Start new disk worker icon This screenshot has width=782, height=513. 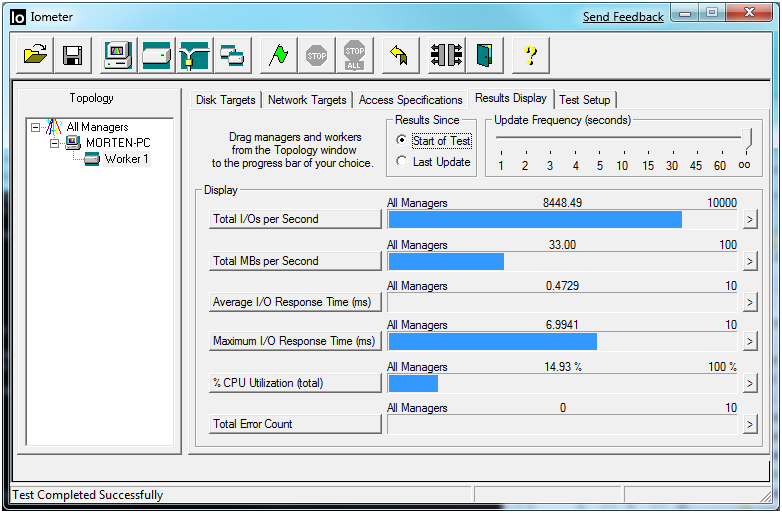coord(157,55)
